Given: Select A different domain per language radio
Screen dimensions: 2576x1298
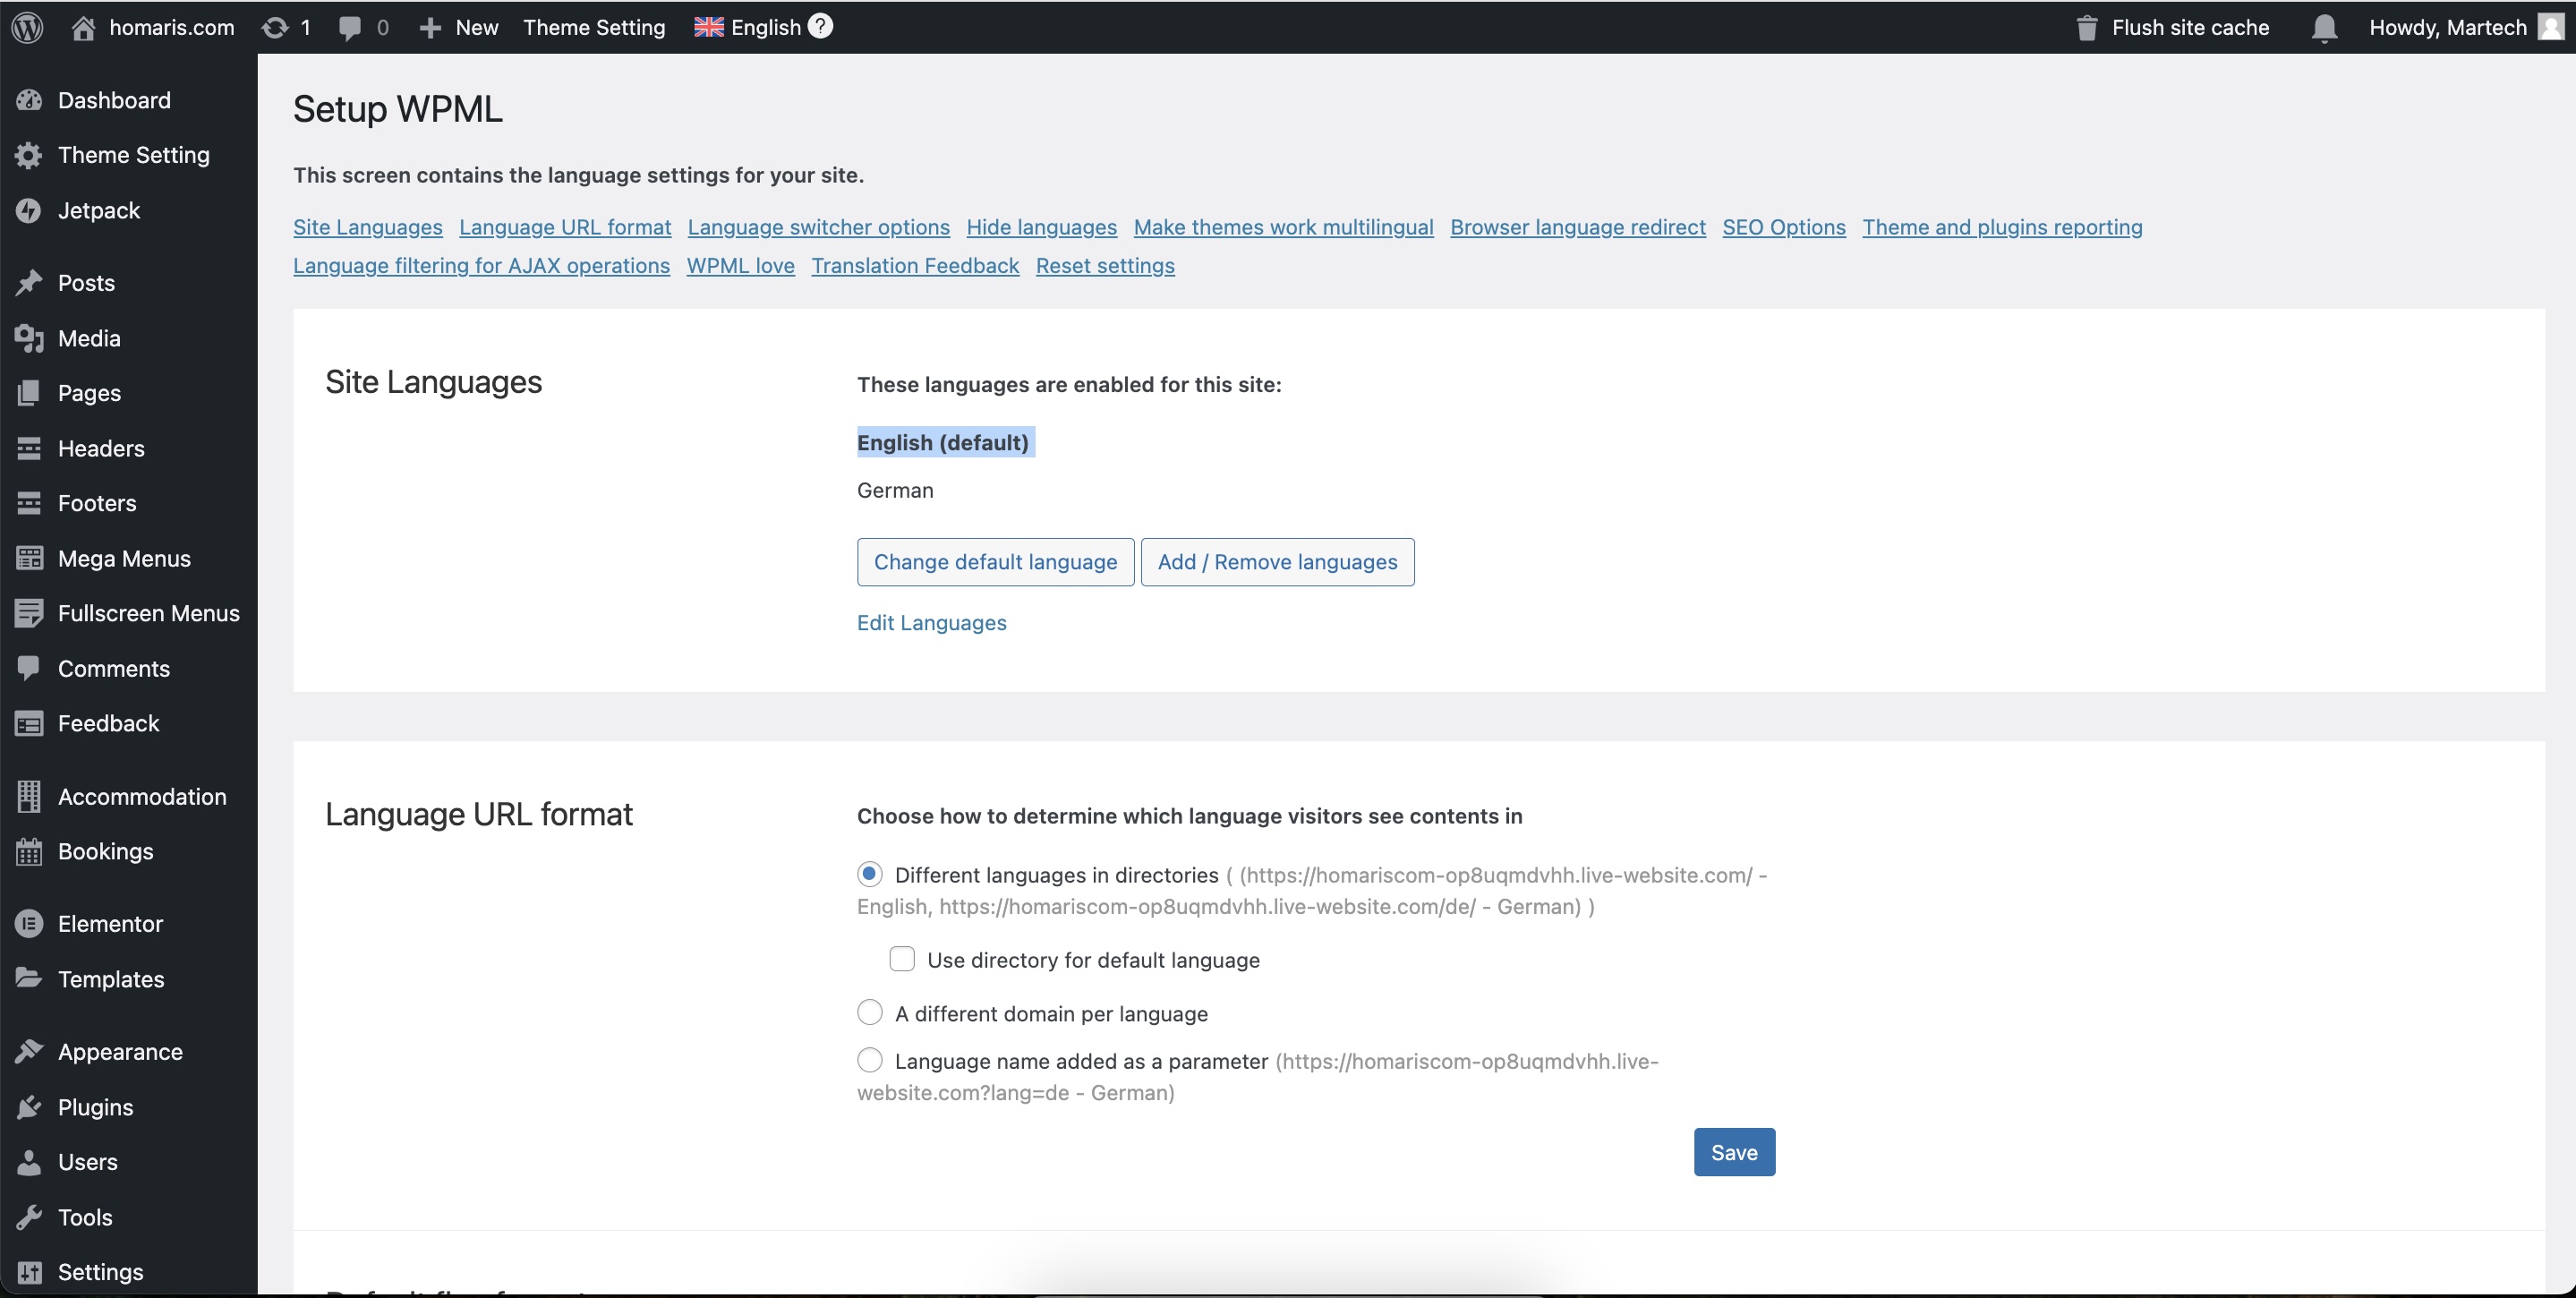Looking at the screenshot, I should pyautogui.click(x=870, y=1012).
